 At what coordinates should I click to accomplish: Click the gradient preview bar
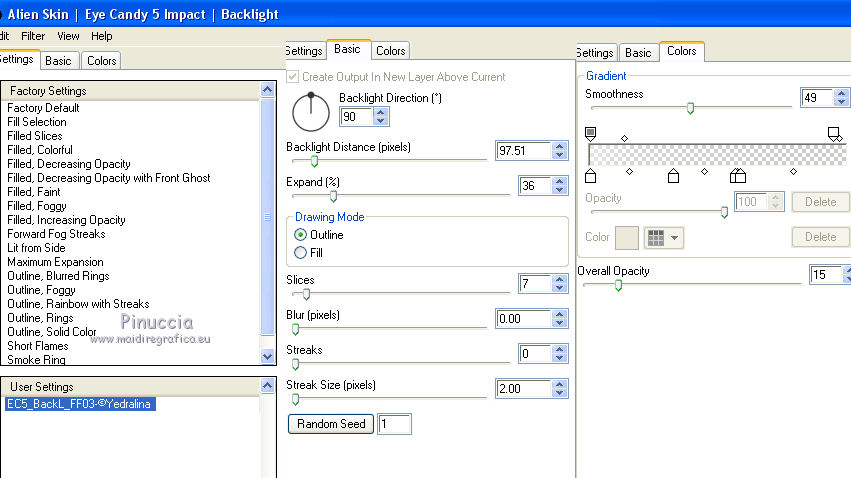pos(717,155)
